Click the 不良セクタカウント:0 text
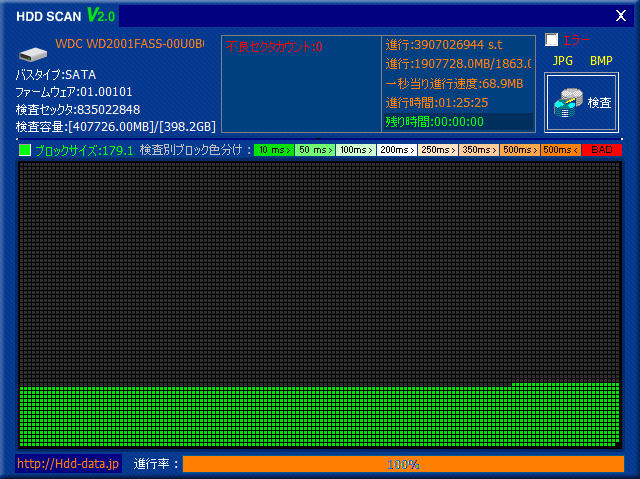The height and width of the screenshot is (479, 640). (274, 47)
